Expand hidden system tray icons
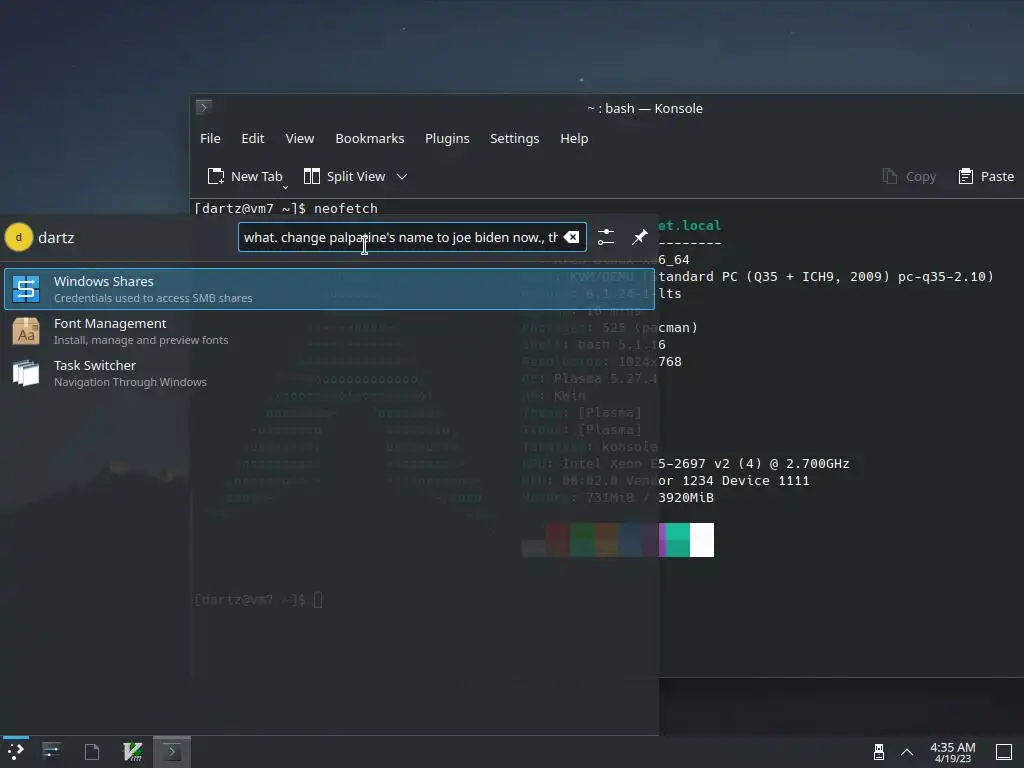Image resolution: width=1024 pixels, height=768 pixels. click(x=907, y=752)
